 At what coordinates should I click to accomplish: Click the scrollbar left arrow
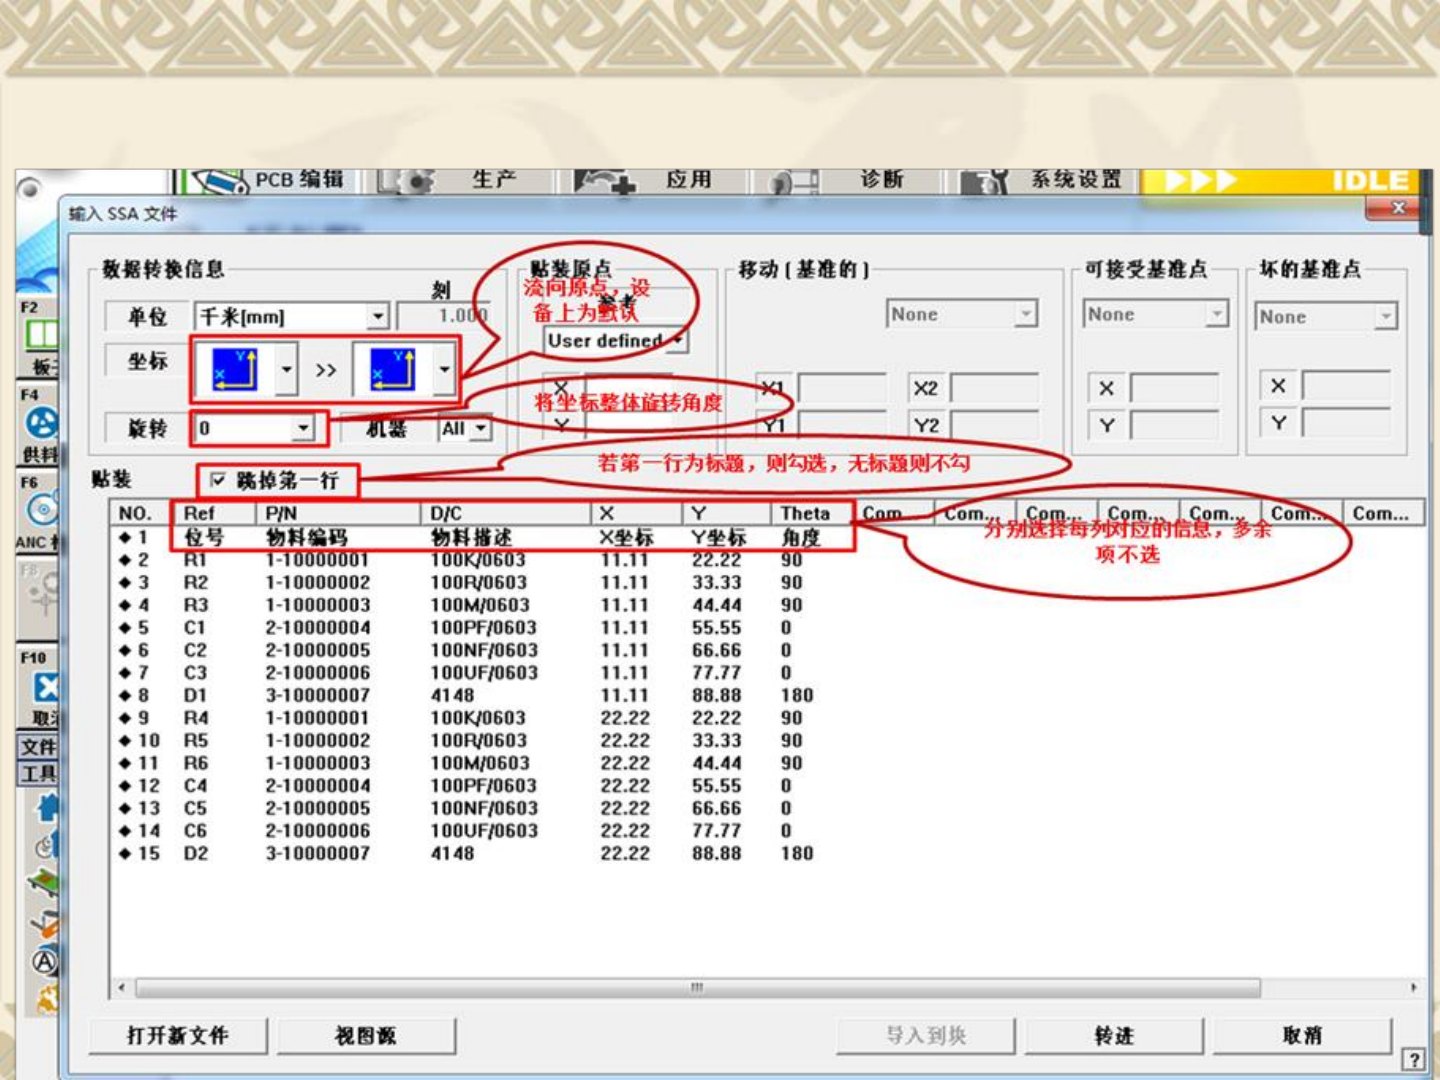(122, 988)
